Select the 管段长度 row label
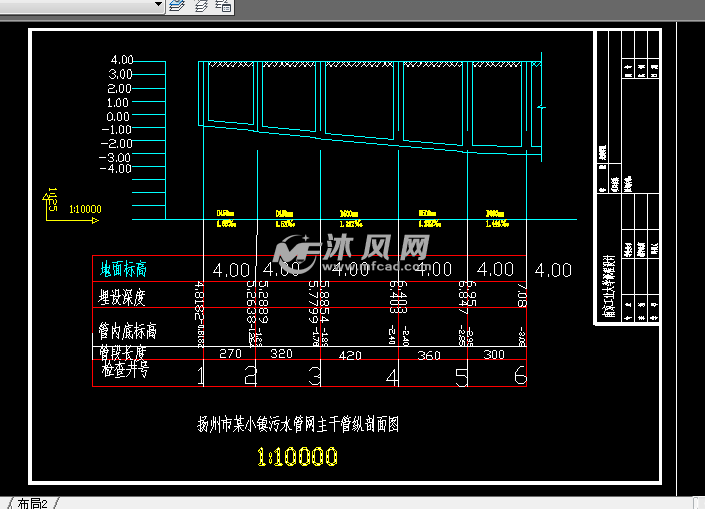The width and height of the screenshot is (705, 509). pos(122,352)
